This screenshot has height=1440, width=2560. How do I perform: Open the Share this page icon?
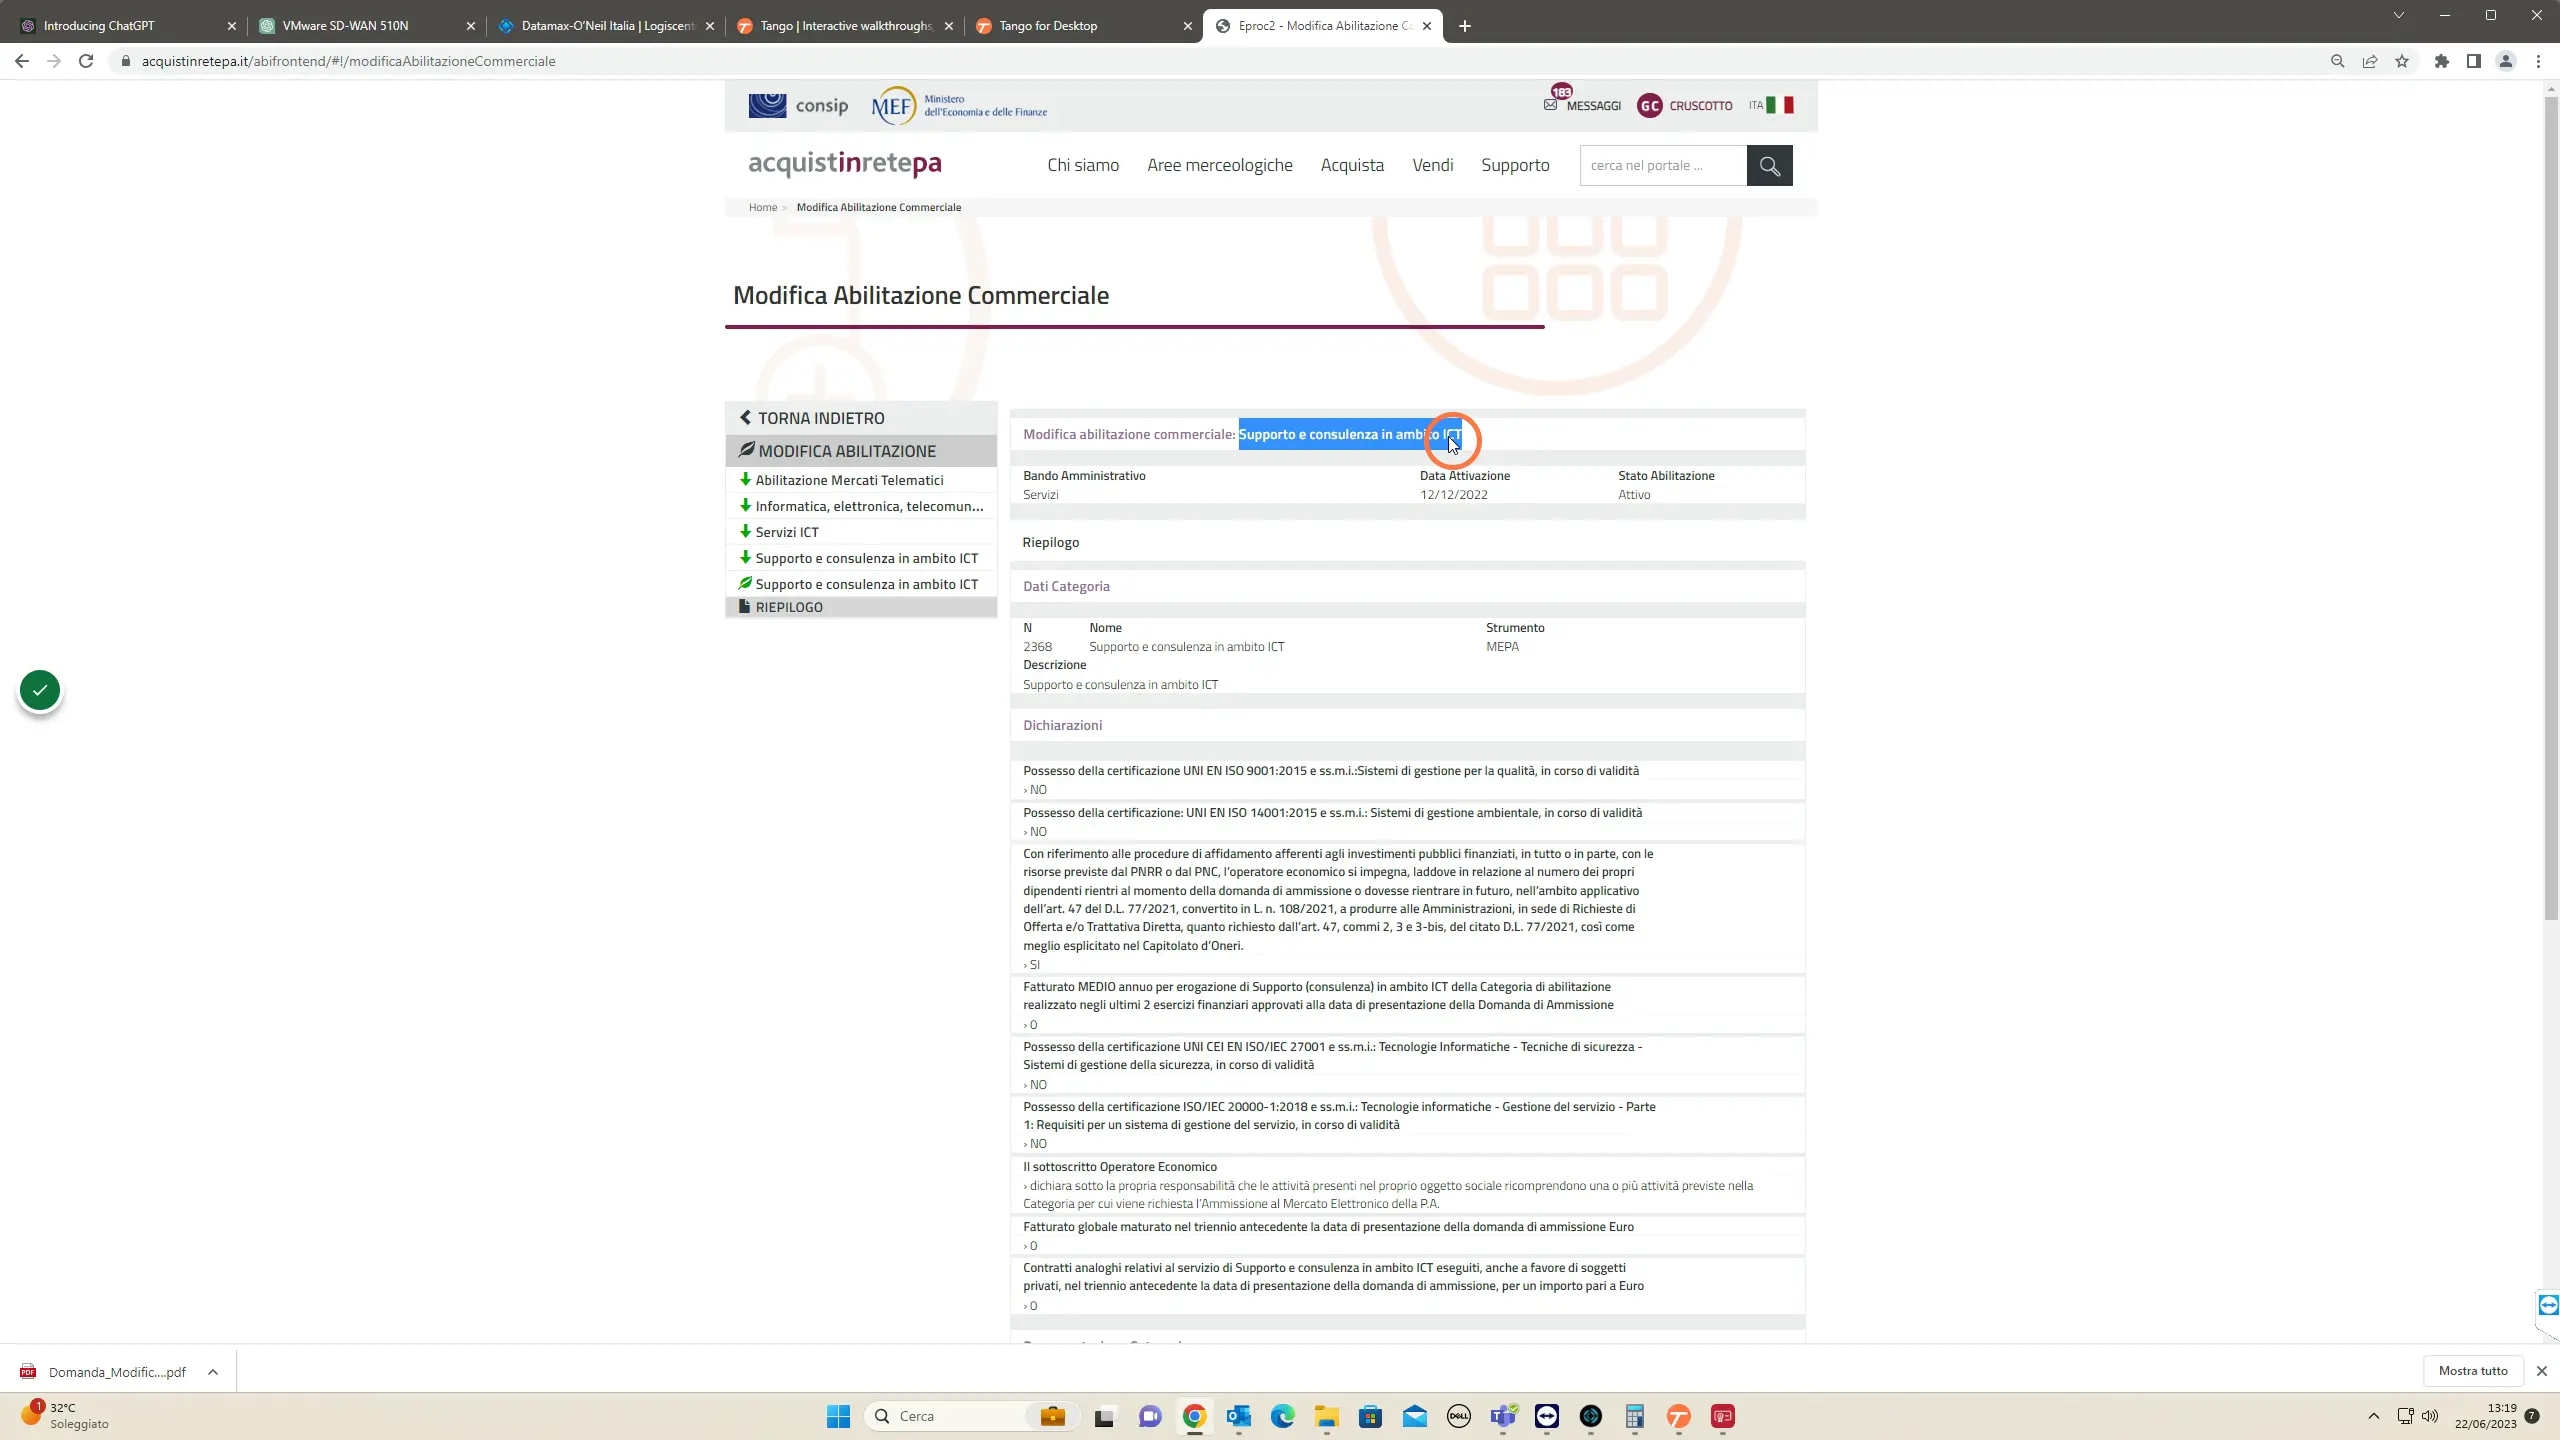coord(2370,61)
